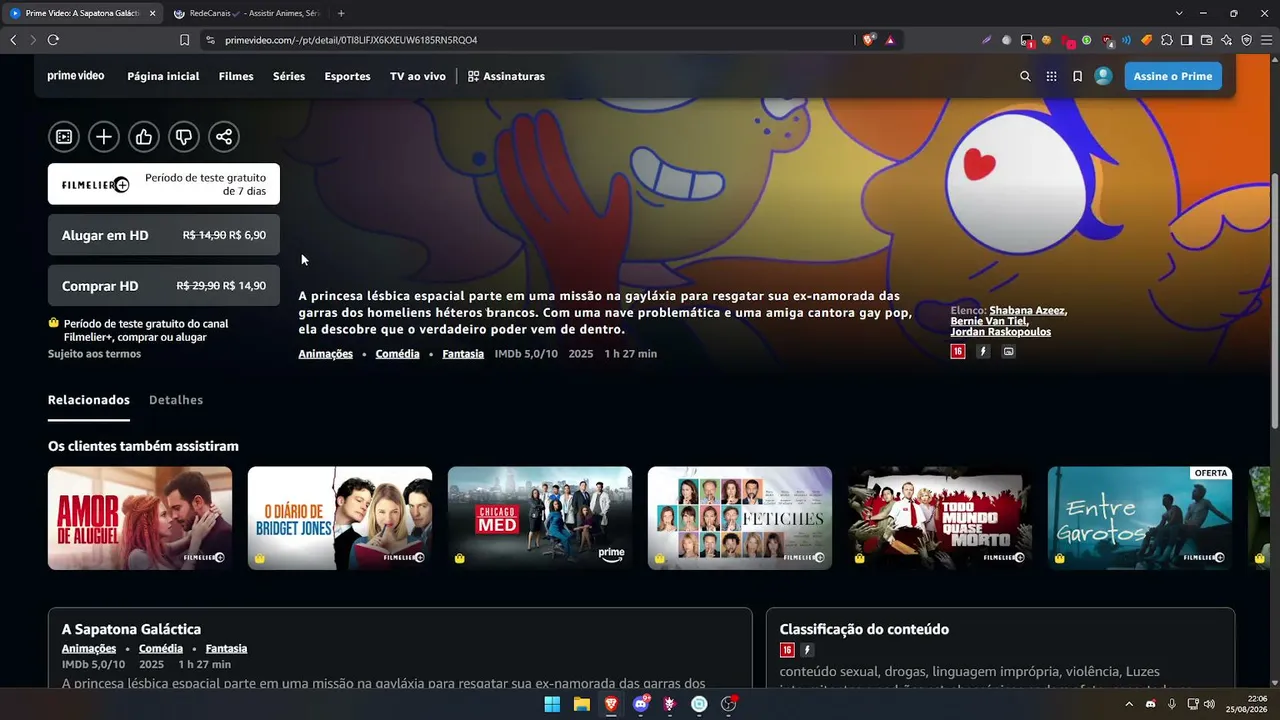1280x720 pixels.
Task: Open the Brave VPN shield icon
Action: point(1246,40)
